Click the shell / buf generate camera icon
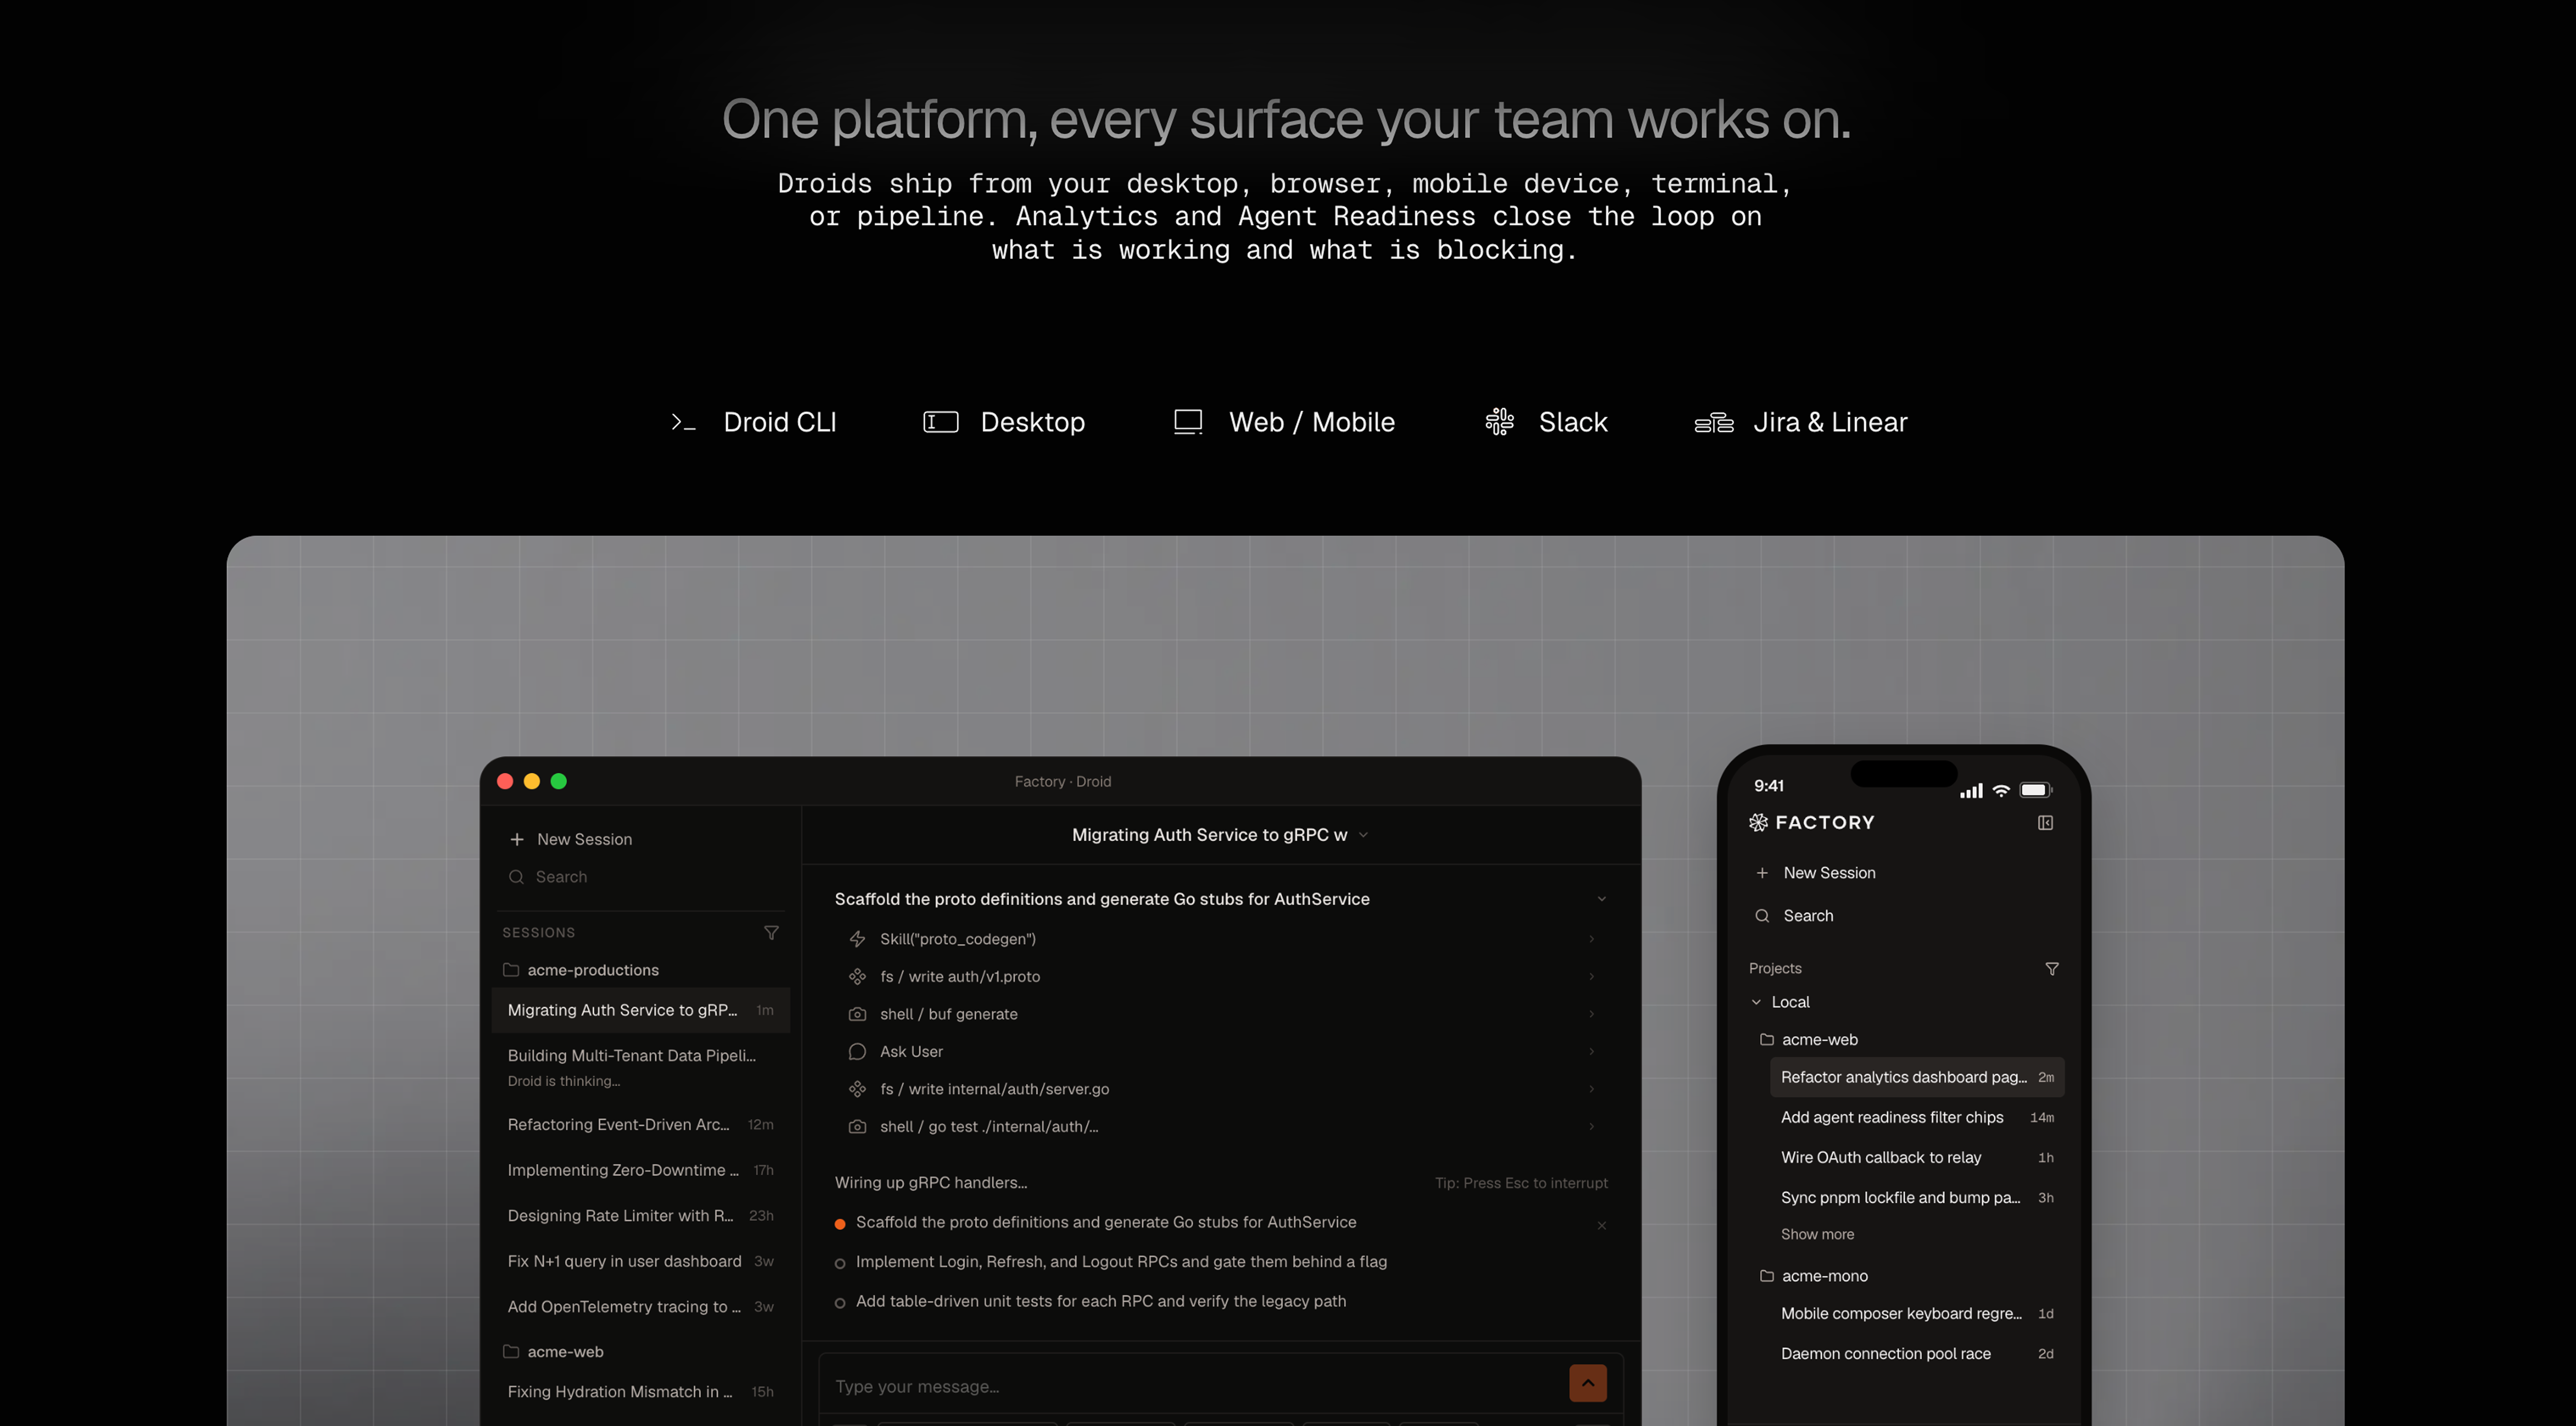 pos(857,1014)
